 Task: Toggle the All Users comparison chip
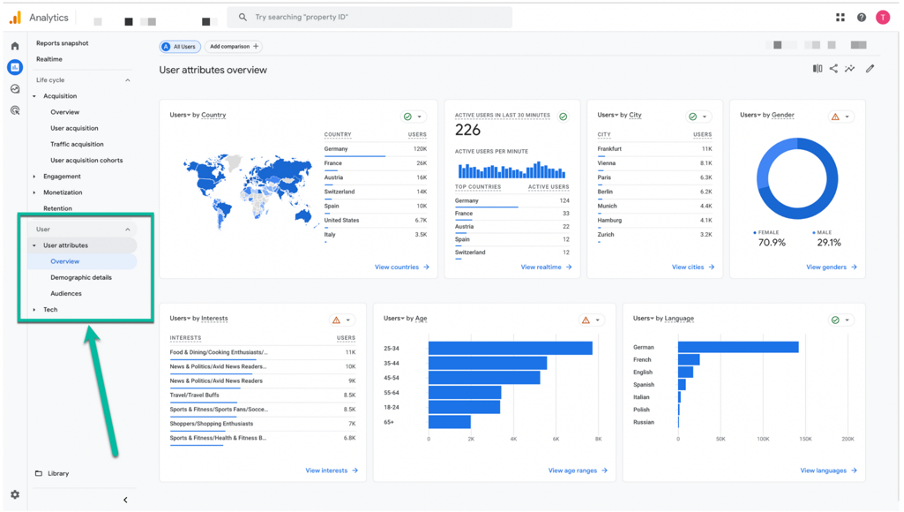pyautogui.click(x=180, y=47)
